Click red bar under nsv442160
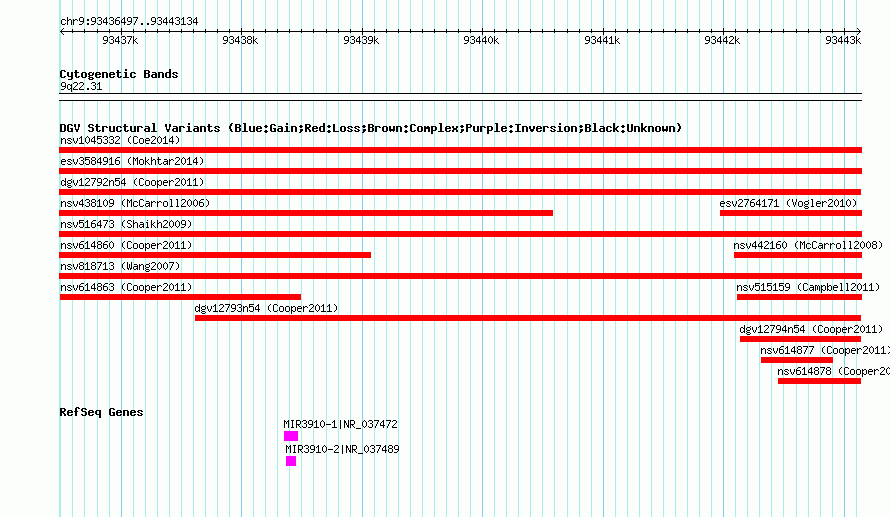Screen dimensions: 890x517 798,255
